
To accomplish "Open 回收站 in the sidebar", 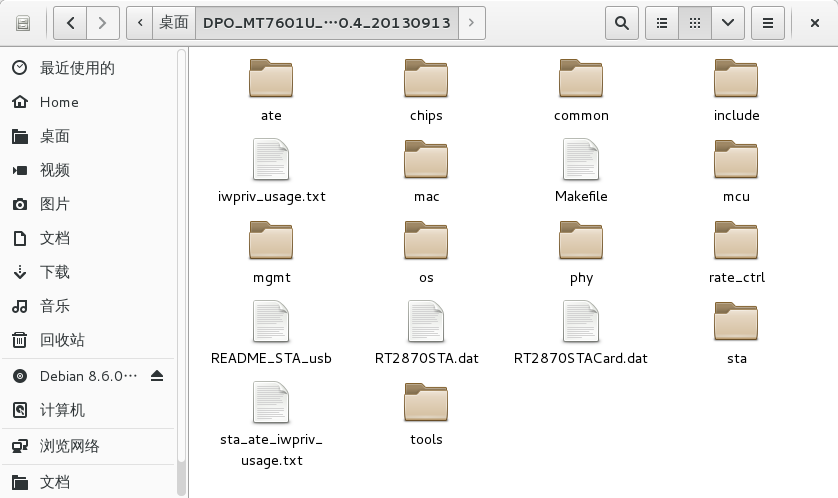I will pos(88,340).
